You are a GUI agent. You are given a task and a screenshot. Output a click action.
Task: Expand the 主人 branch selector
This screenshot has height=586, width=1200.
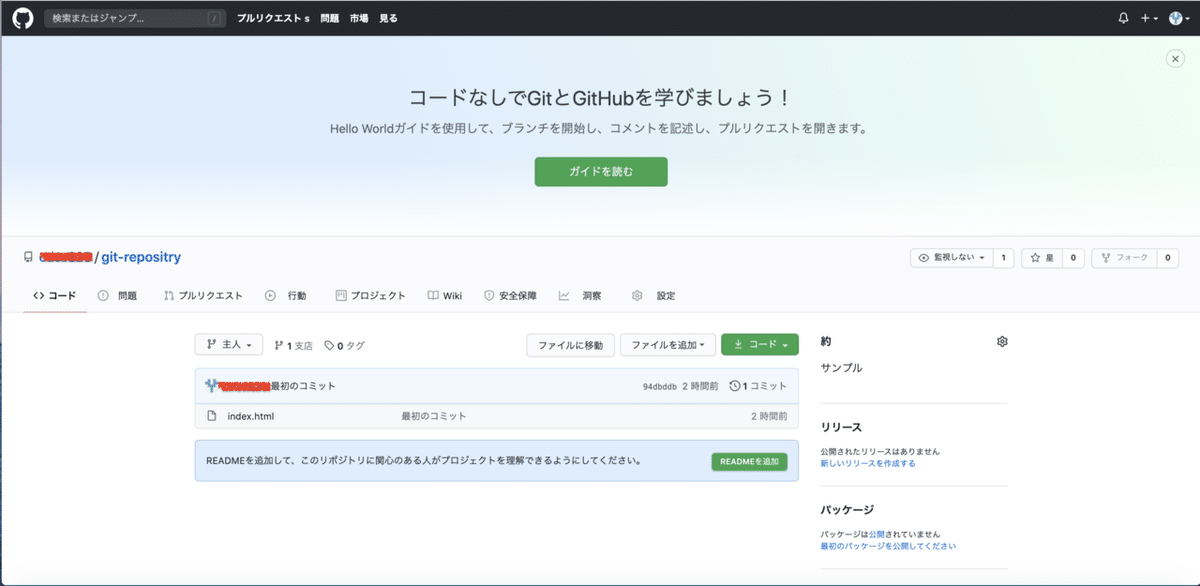[x=228, y=344]
